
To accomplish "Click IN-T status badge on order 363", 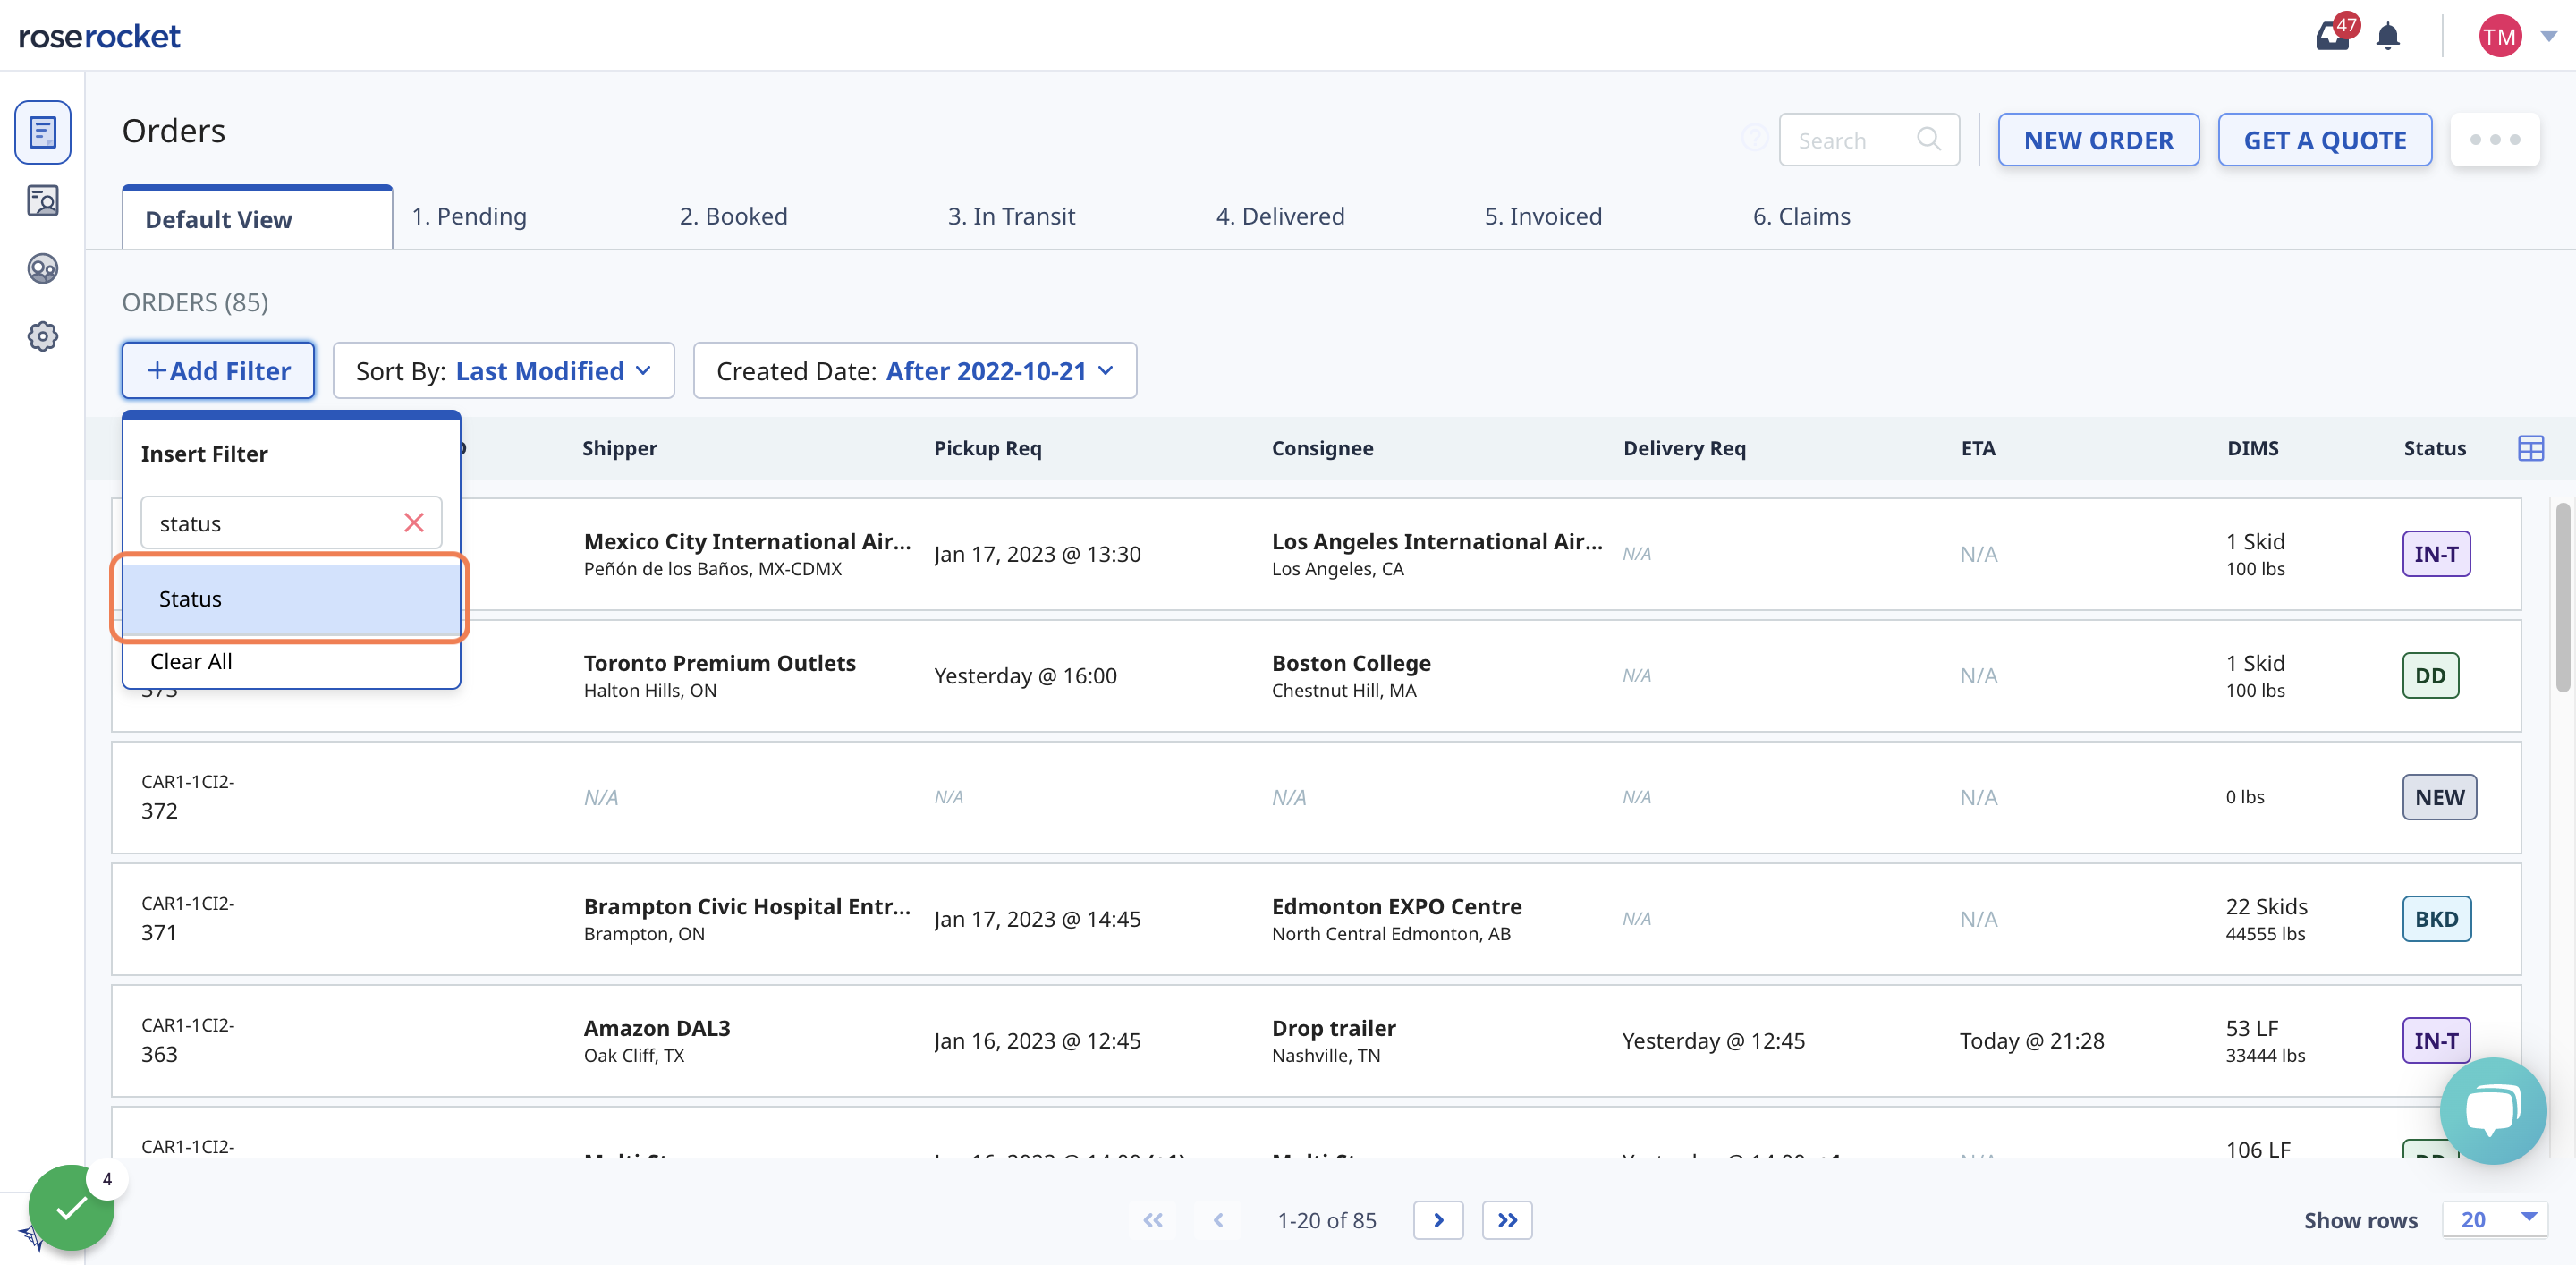I will tap(2436, 1041).
